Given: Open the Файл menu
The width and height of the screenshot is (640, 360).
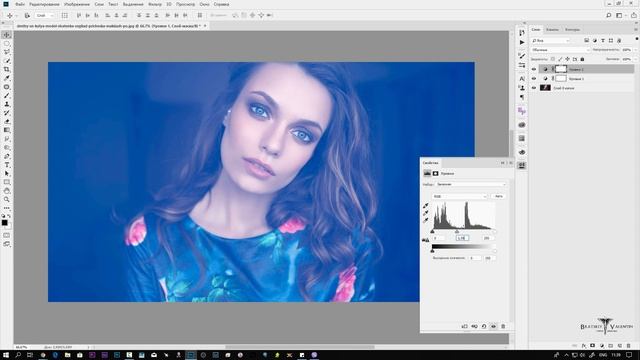Looking at the screenshot, I should [20, 4].
